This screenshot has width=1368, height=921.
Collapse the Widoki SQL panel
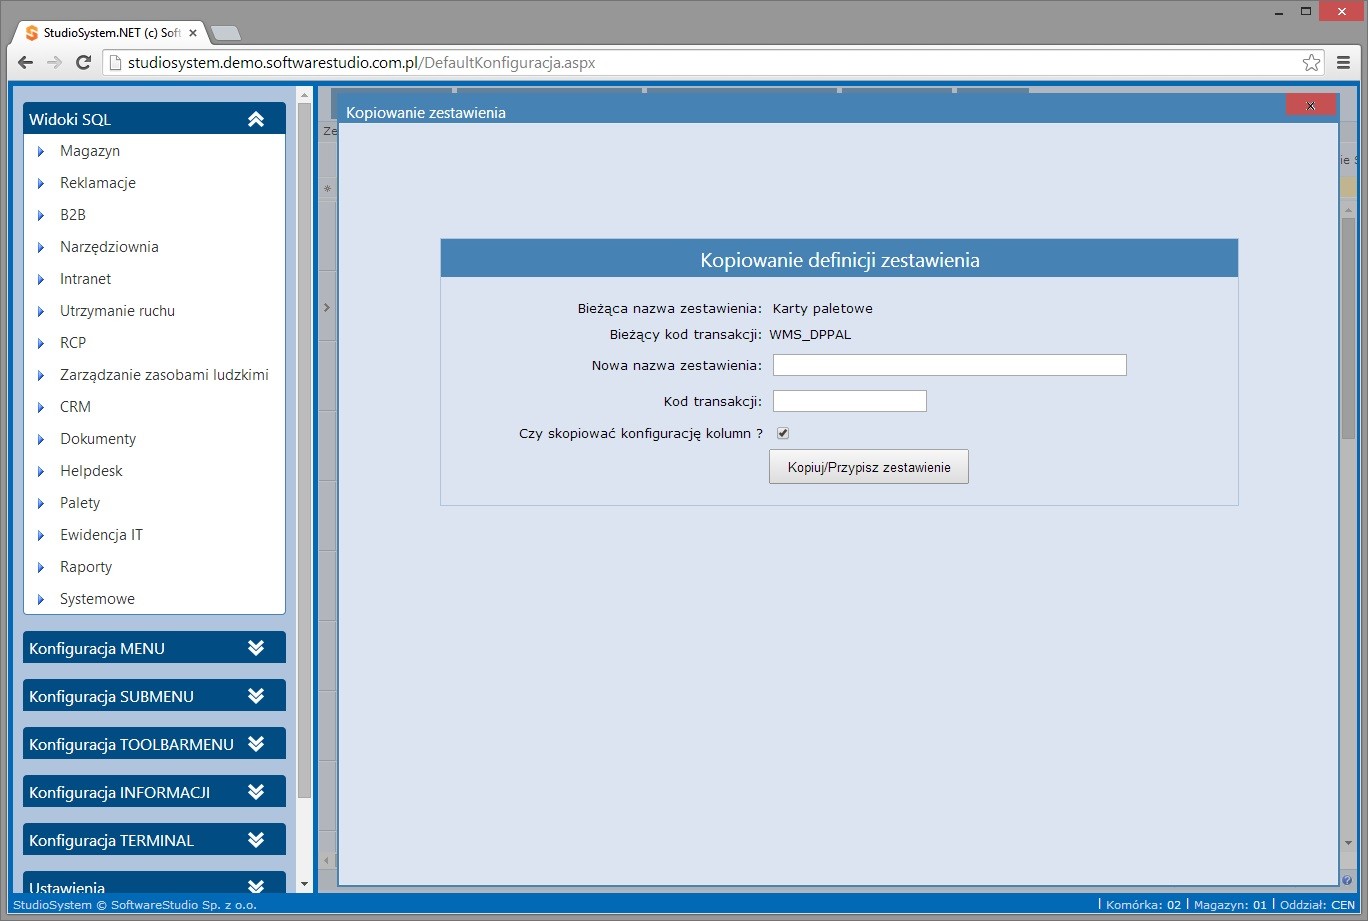click(x=256, y=119)
